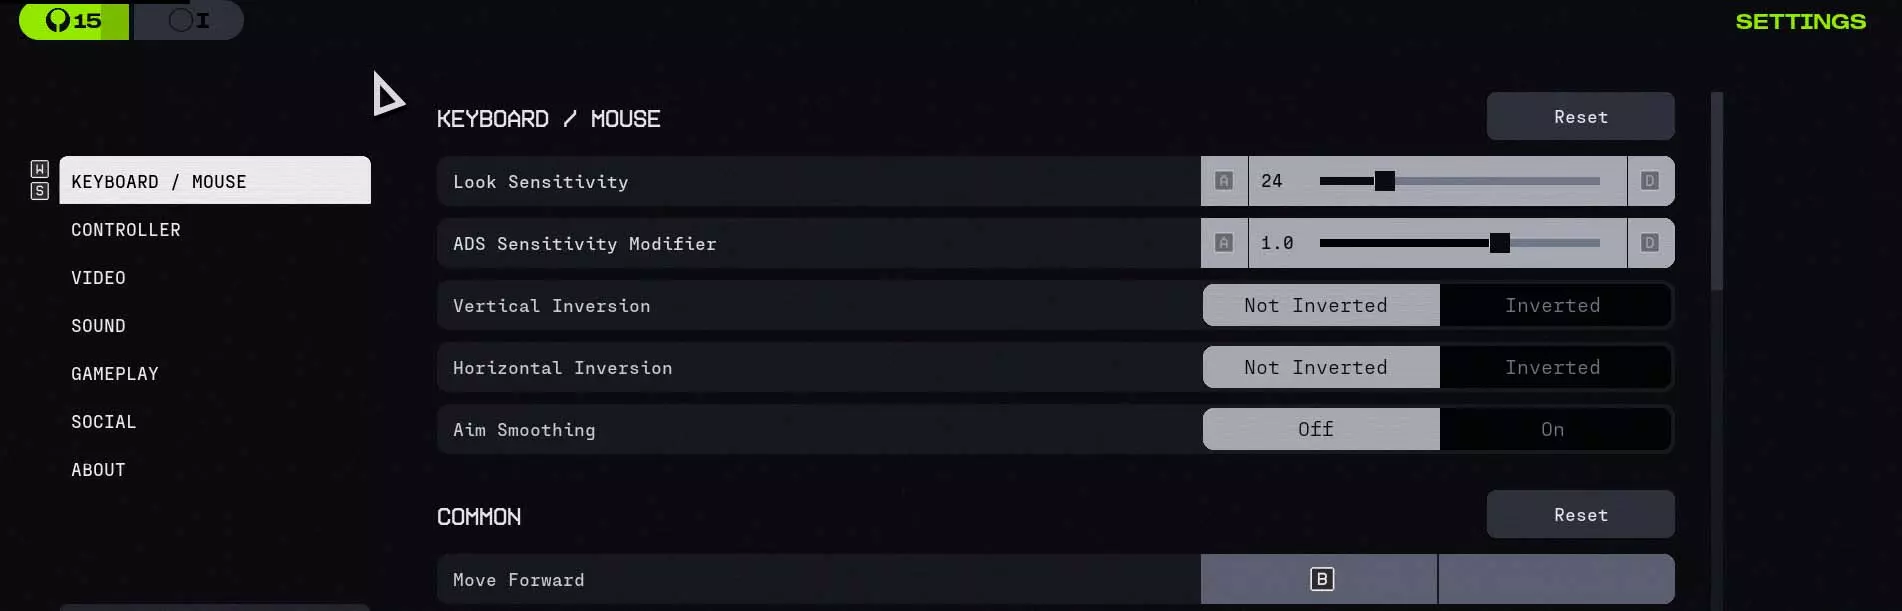Image resolution: width=1902 pixels, height=611 pixels.
Task: Set Horizontal Inversion to Inverted
Action: coord(1553,368)
